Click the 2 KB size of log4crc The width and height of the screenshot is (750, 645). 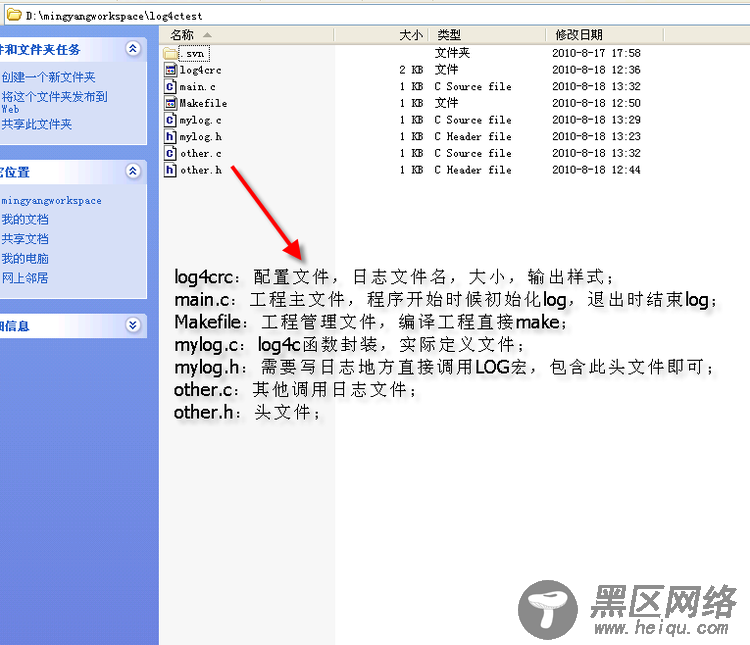[411, 70]
